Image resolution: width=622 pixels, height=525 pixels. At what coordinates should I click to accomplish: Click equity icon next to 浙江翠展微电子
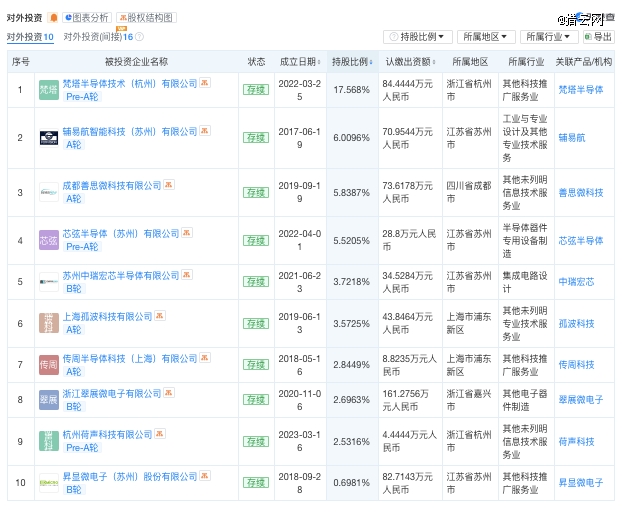[169, 392]
